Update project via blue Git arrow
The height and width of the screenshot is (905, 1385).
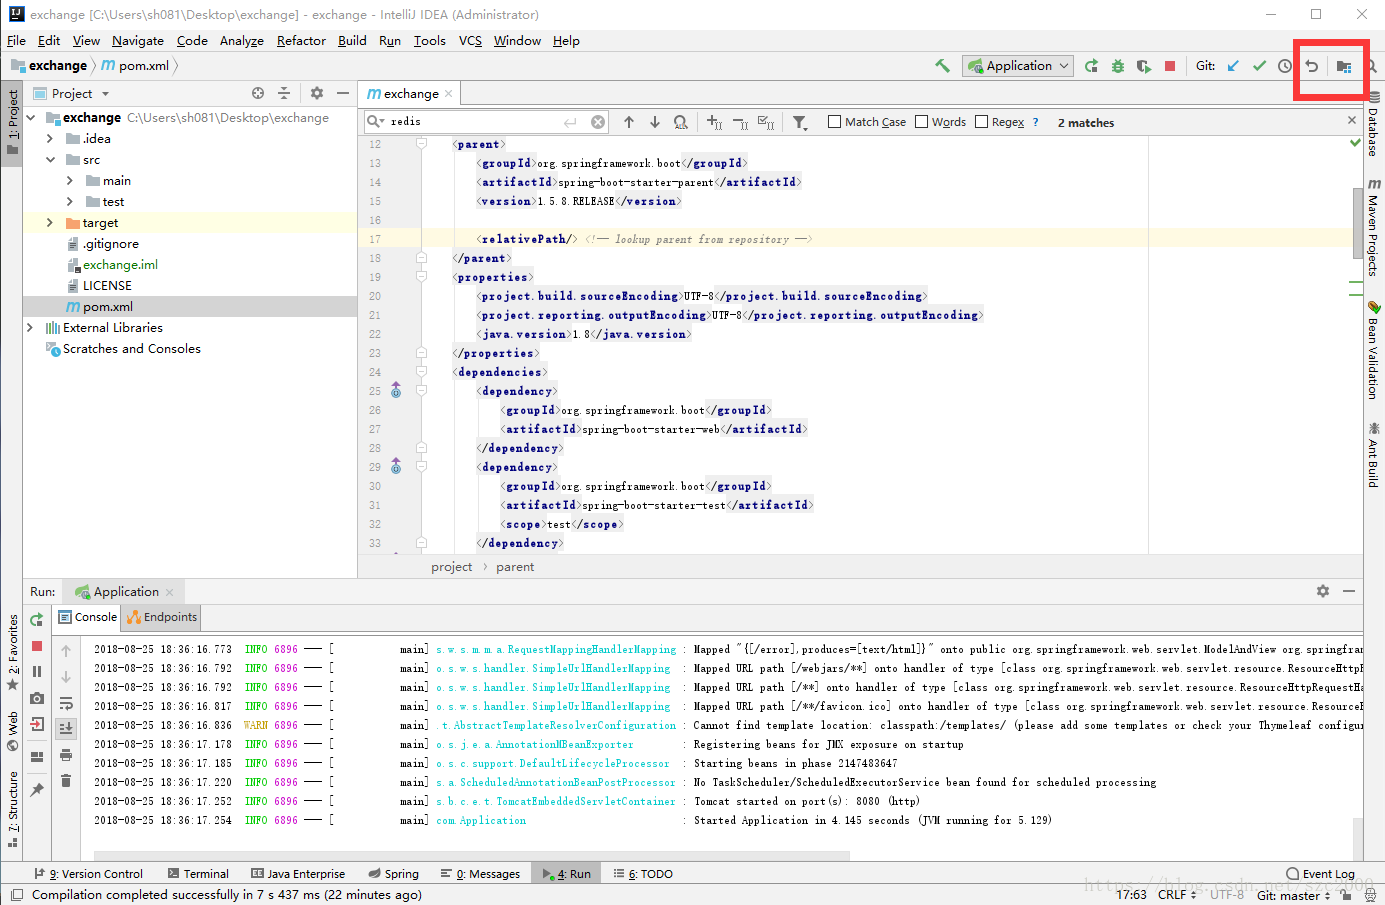pos(1233,66)
